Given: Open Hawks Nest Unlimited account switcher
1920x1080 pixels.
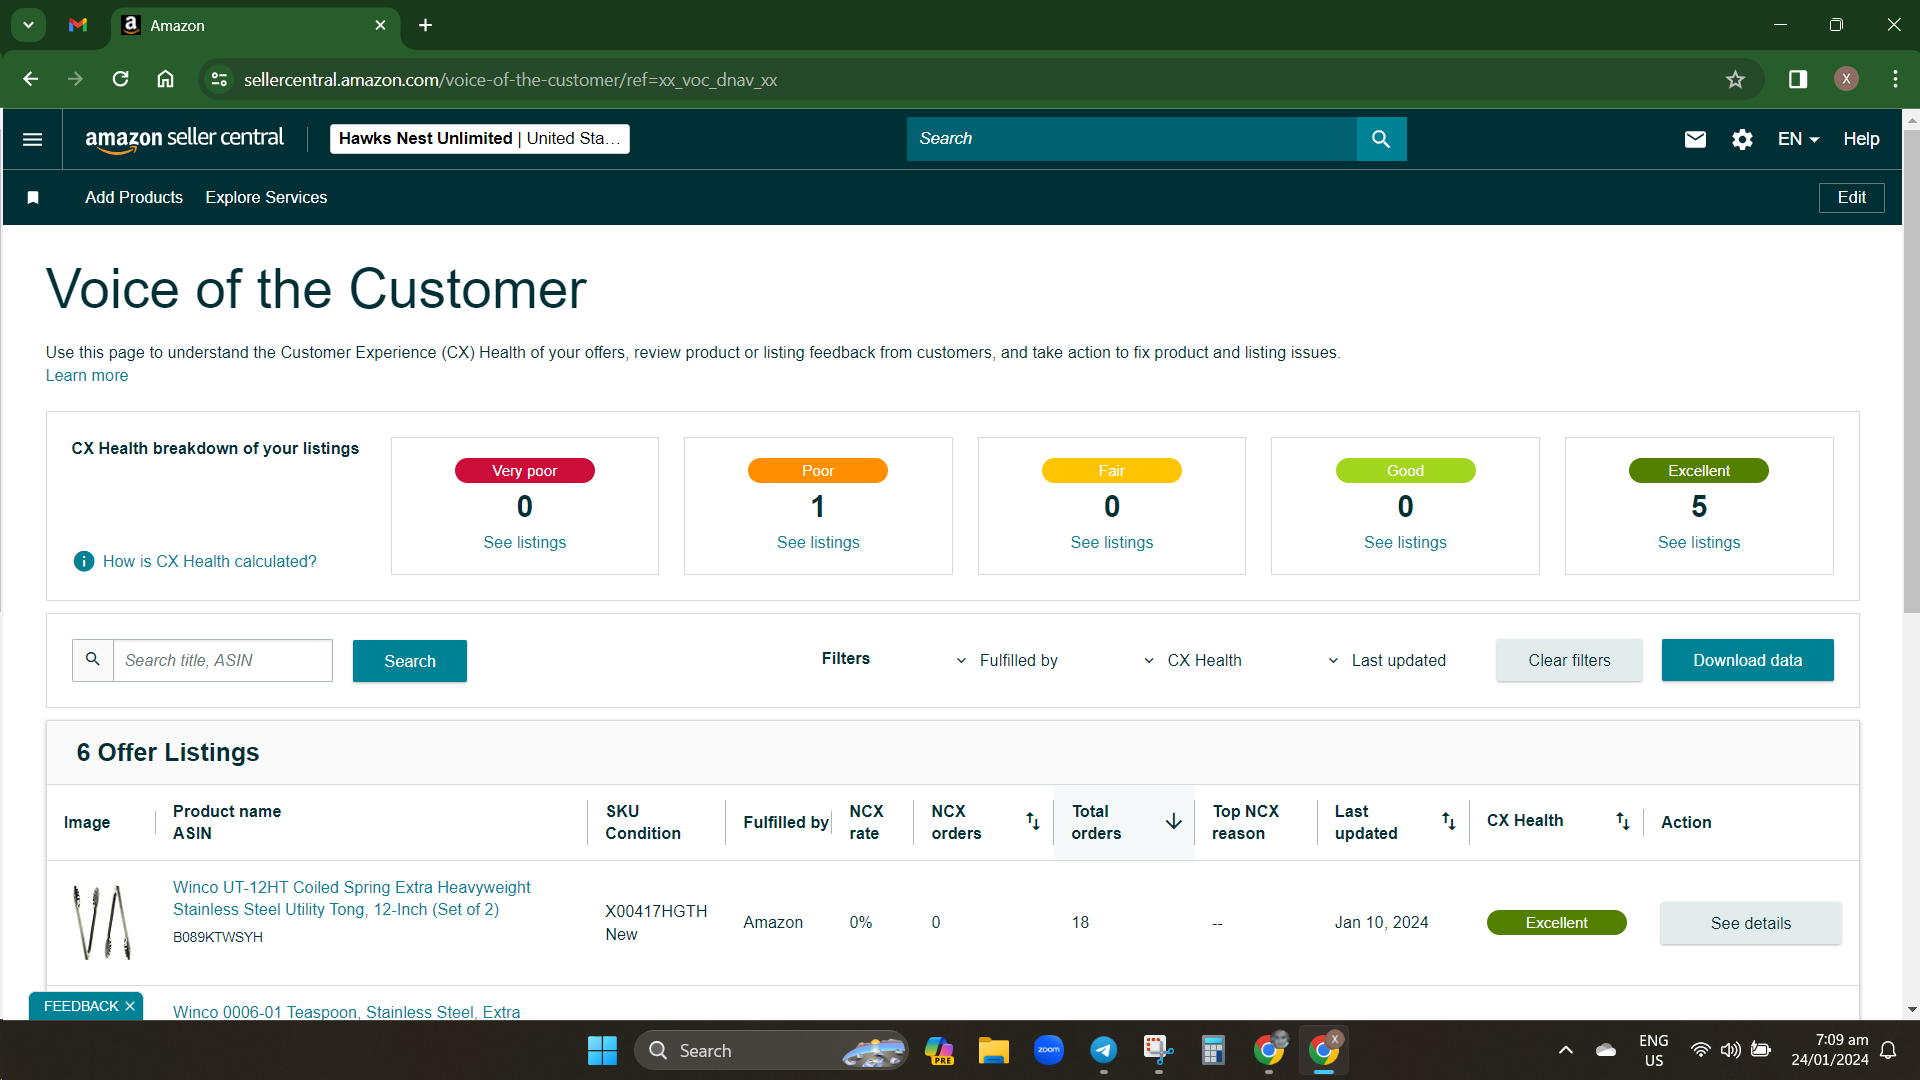Looking at the screenshot, I should tap(480, 139).
